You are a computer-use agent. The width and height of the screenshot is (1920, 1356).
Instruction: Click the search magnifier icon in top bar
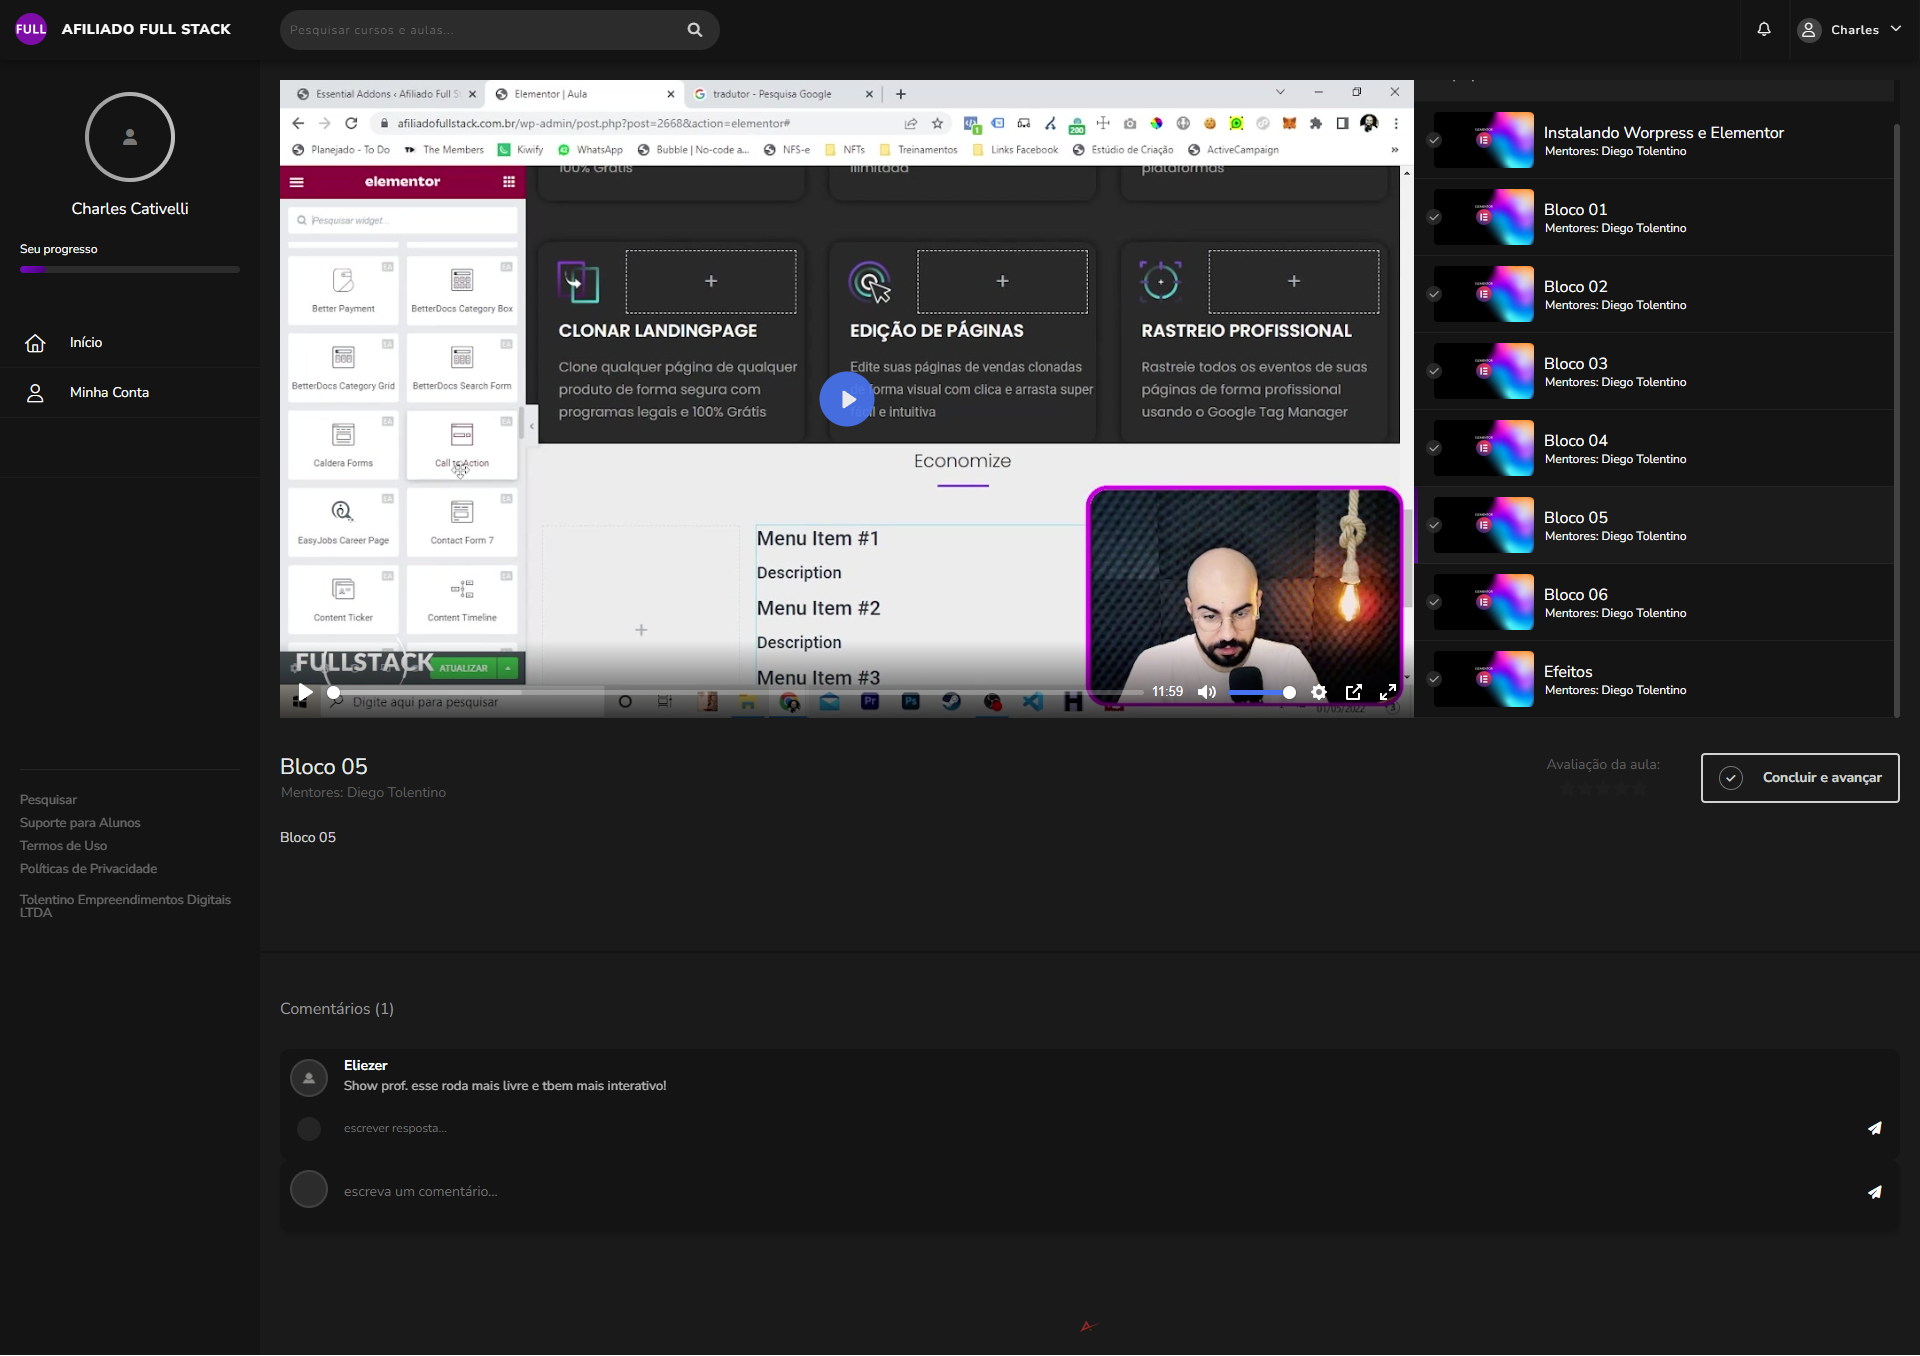point(695,30)
